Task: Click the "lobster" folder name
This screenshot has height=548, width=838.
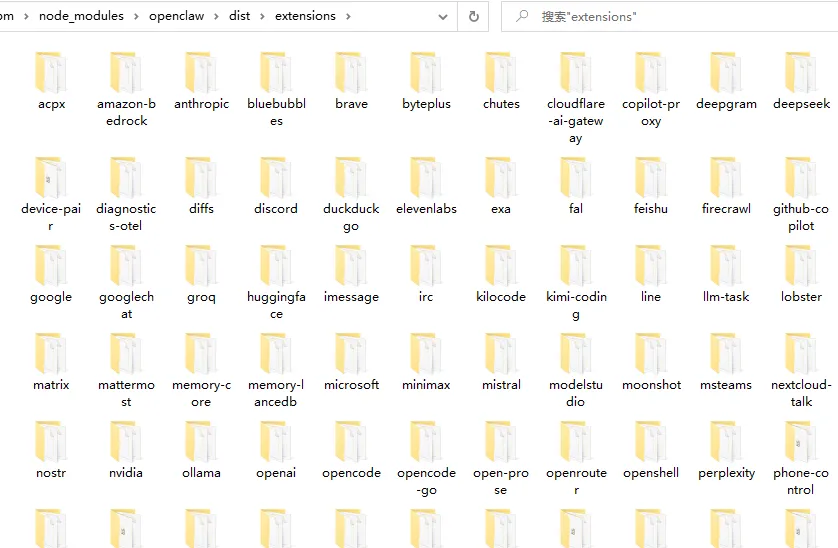Action: [801, 297]
